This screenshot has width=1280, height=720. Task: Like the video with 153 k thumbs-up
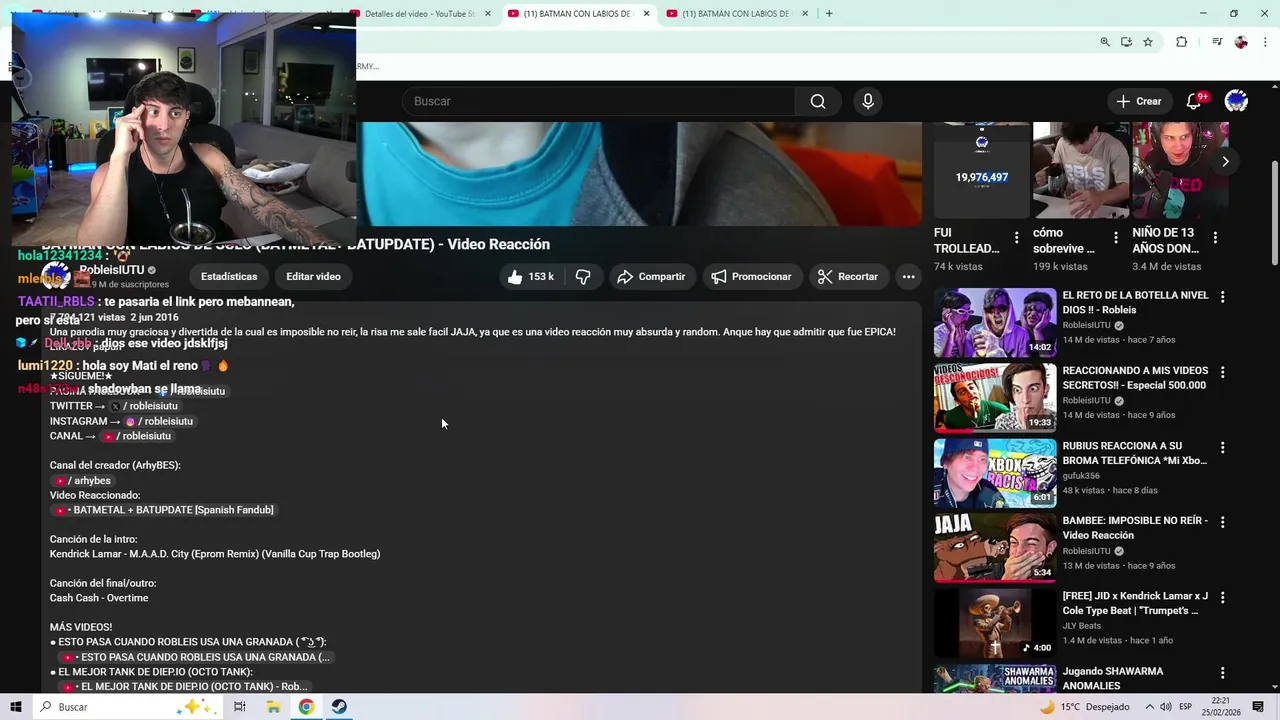point(531,277)
